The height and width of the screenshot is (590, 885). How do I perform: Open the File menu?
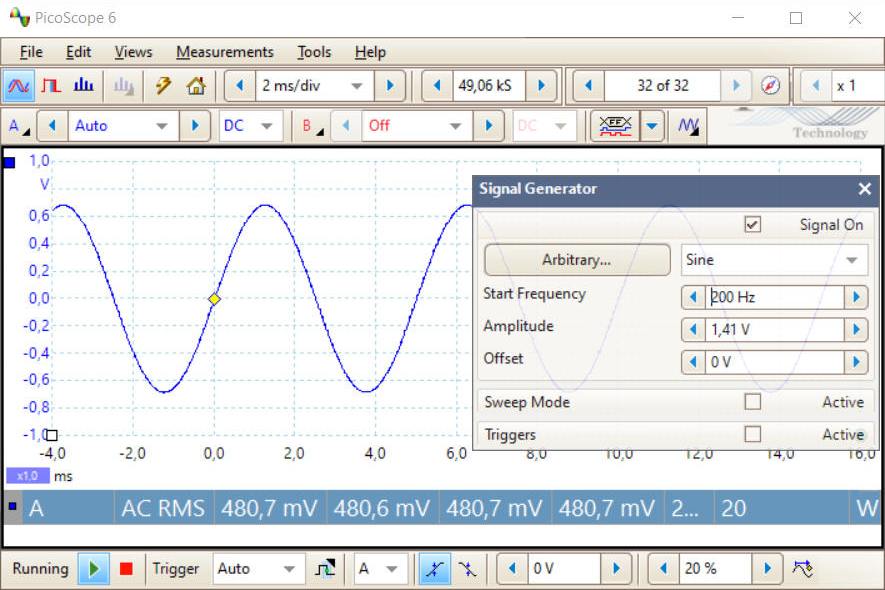click(31, 52)
